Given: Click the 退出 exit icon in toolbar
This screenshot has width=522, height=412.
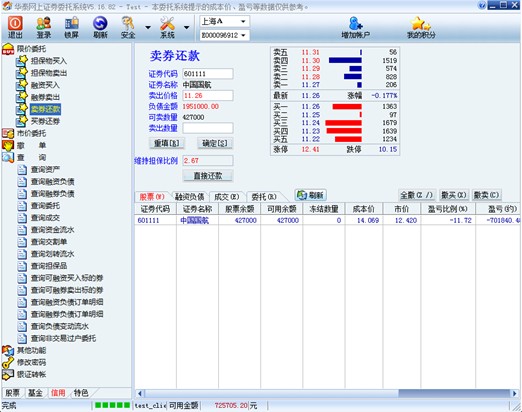Looking at the screenshot, I should 15,23.
